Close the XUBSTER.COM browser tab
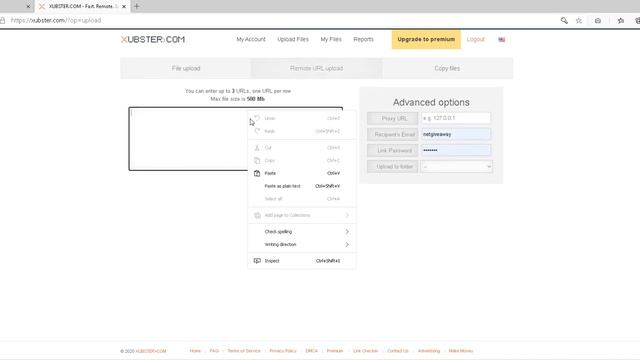Image resolution: width=640 pixels, height=360 pixels. [x=124, y=7]
